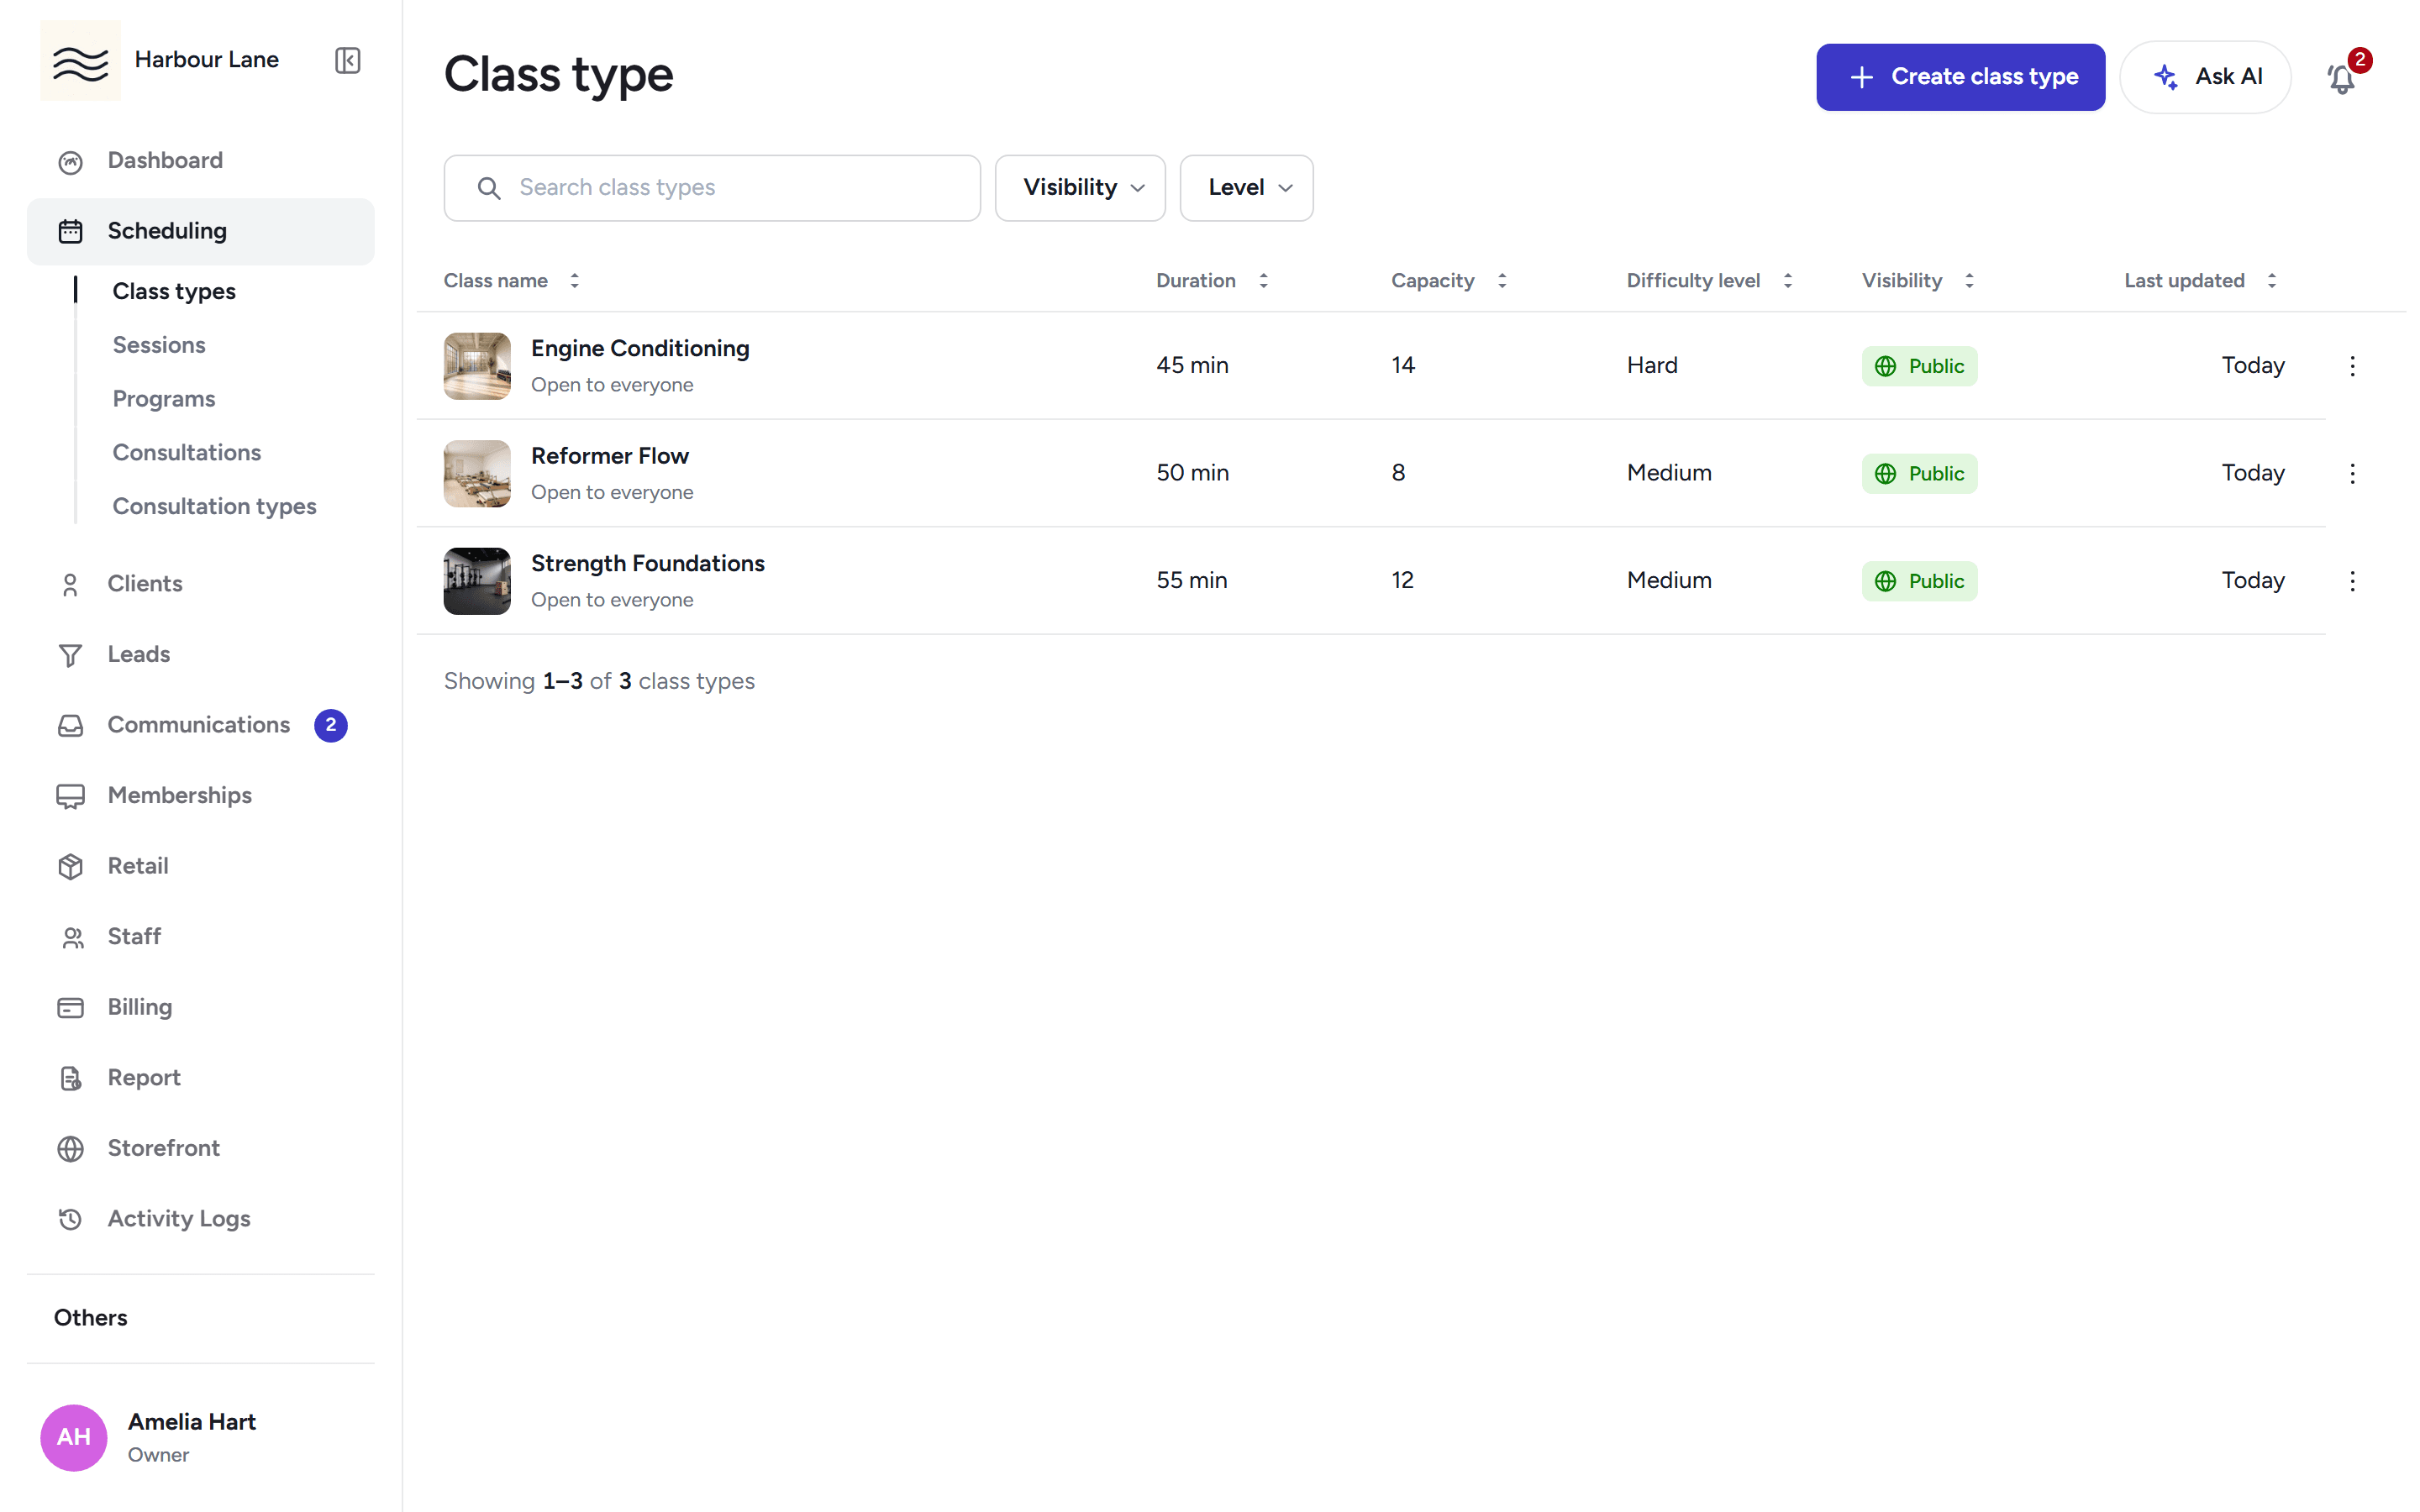This screenshot has width=2420, height=1512.
Task: Open the Visibility filter dropdown
Action: tap(1080, 188)
